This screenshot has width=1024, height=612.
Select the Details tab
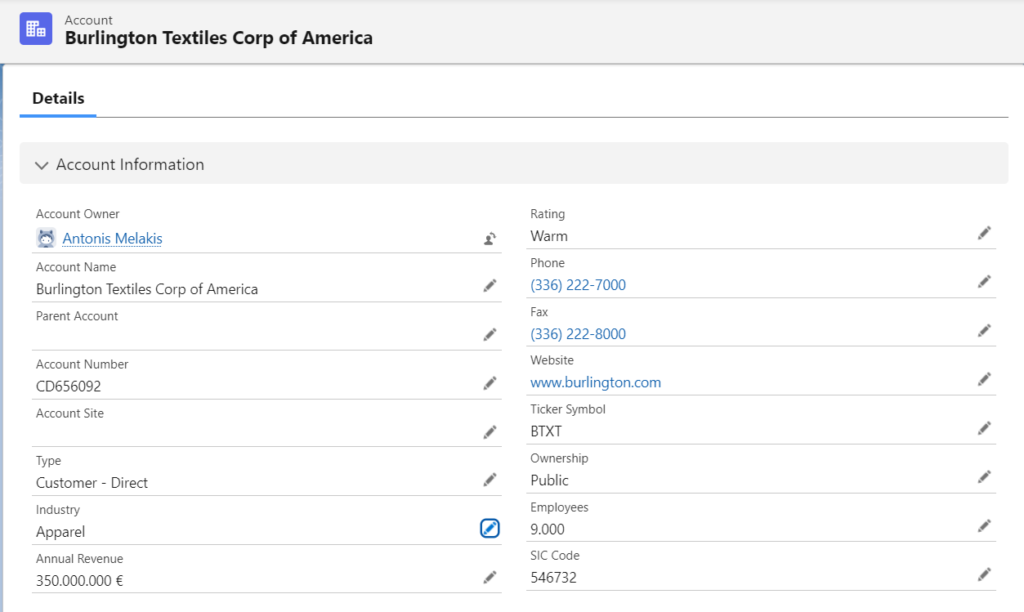coord(58,99)
